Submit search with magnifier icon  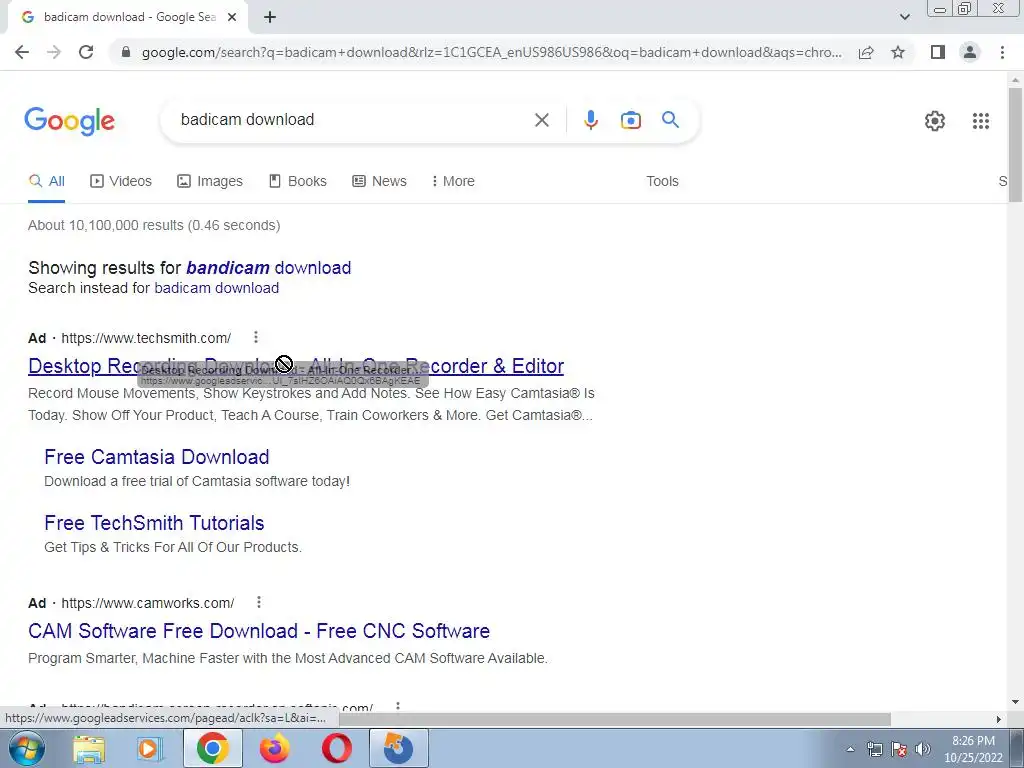670,120
